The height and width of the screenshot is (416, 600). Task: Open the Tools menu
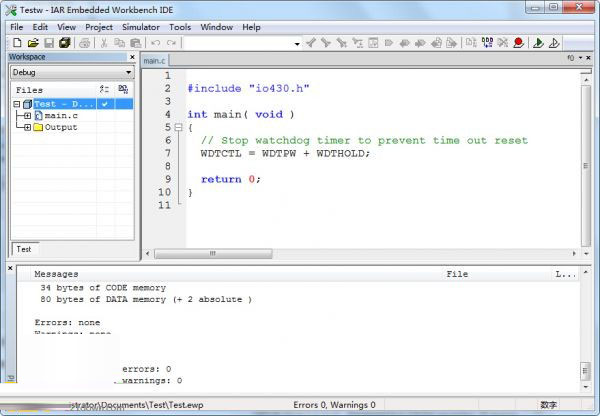(180, 27)
